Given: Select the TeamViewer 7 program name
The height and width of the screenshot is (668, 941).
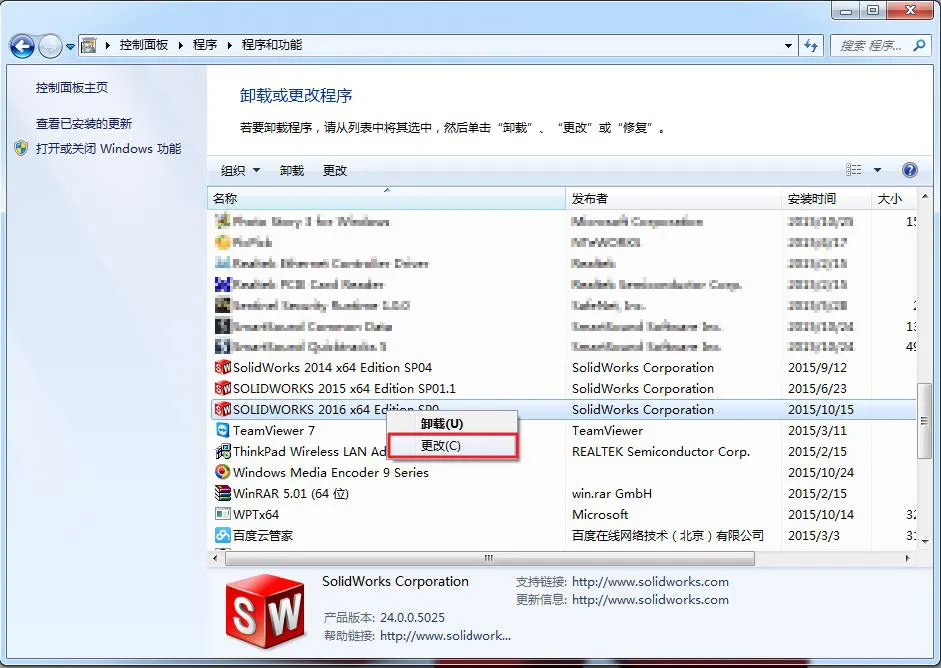Looking at the screenshot, I should click(x=274, y=430).
